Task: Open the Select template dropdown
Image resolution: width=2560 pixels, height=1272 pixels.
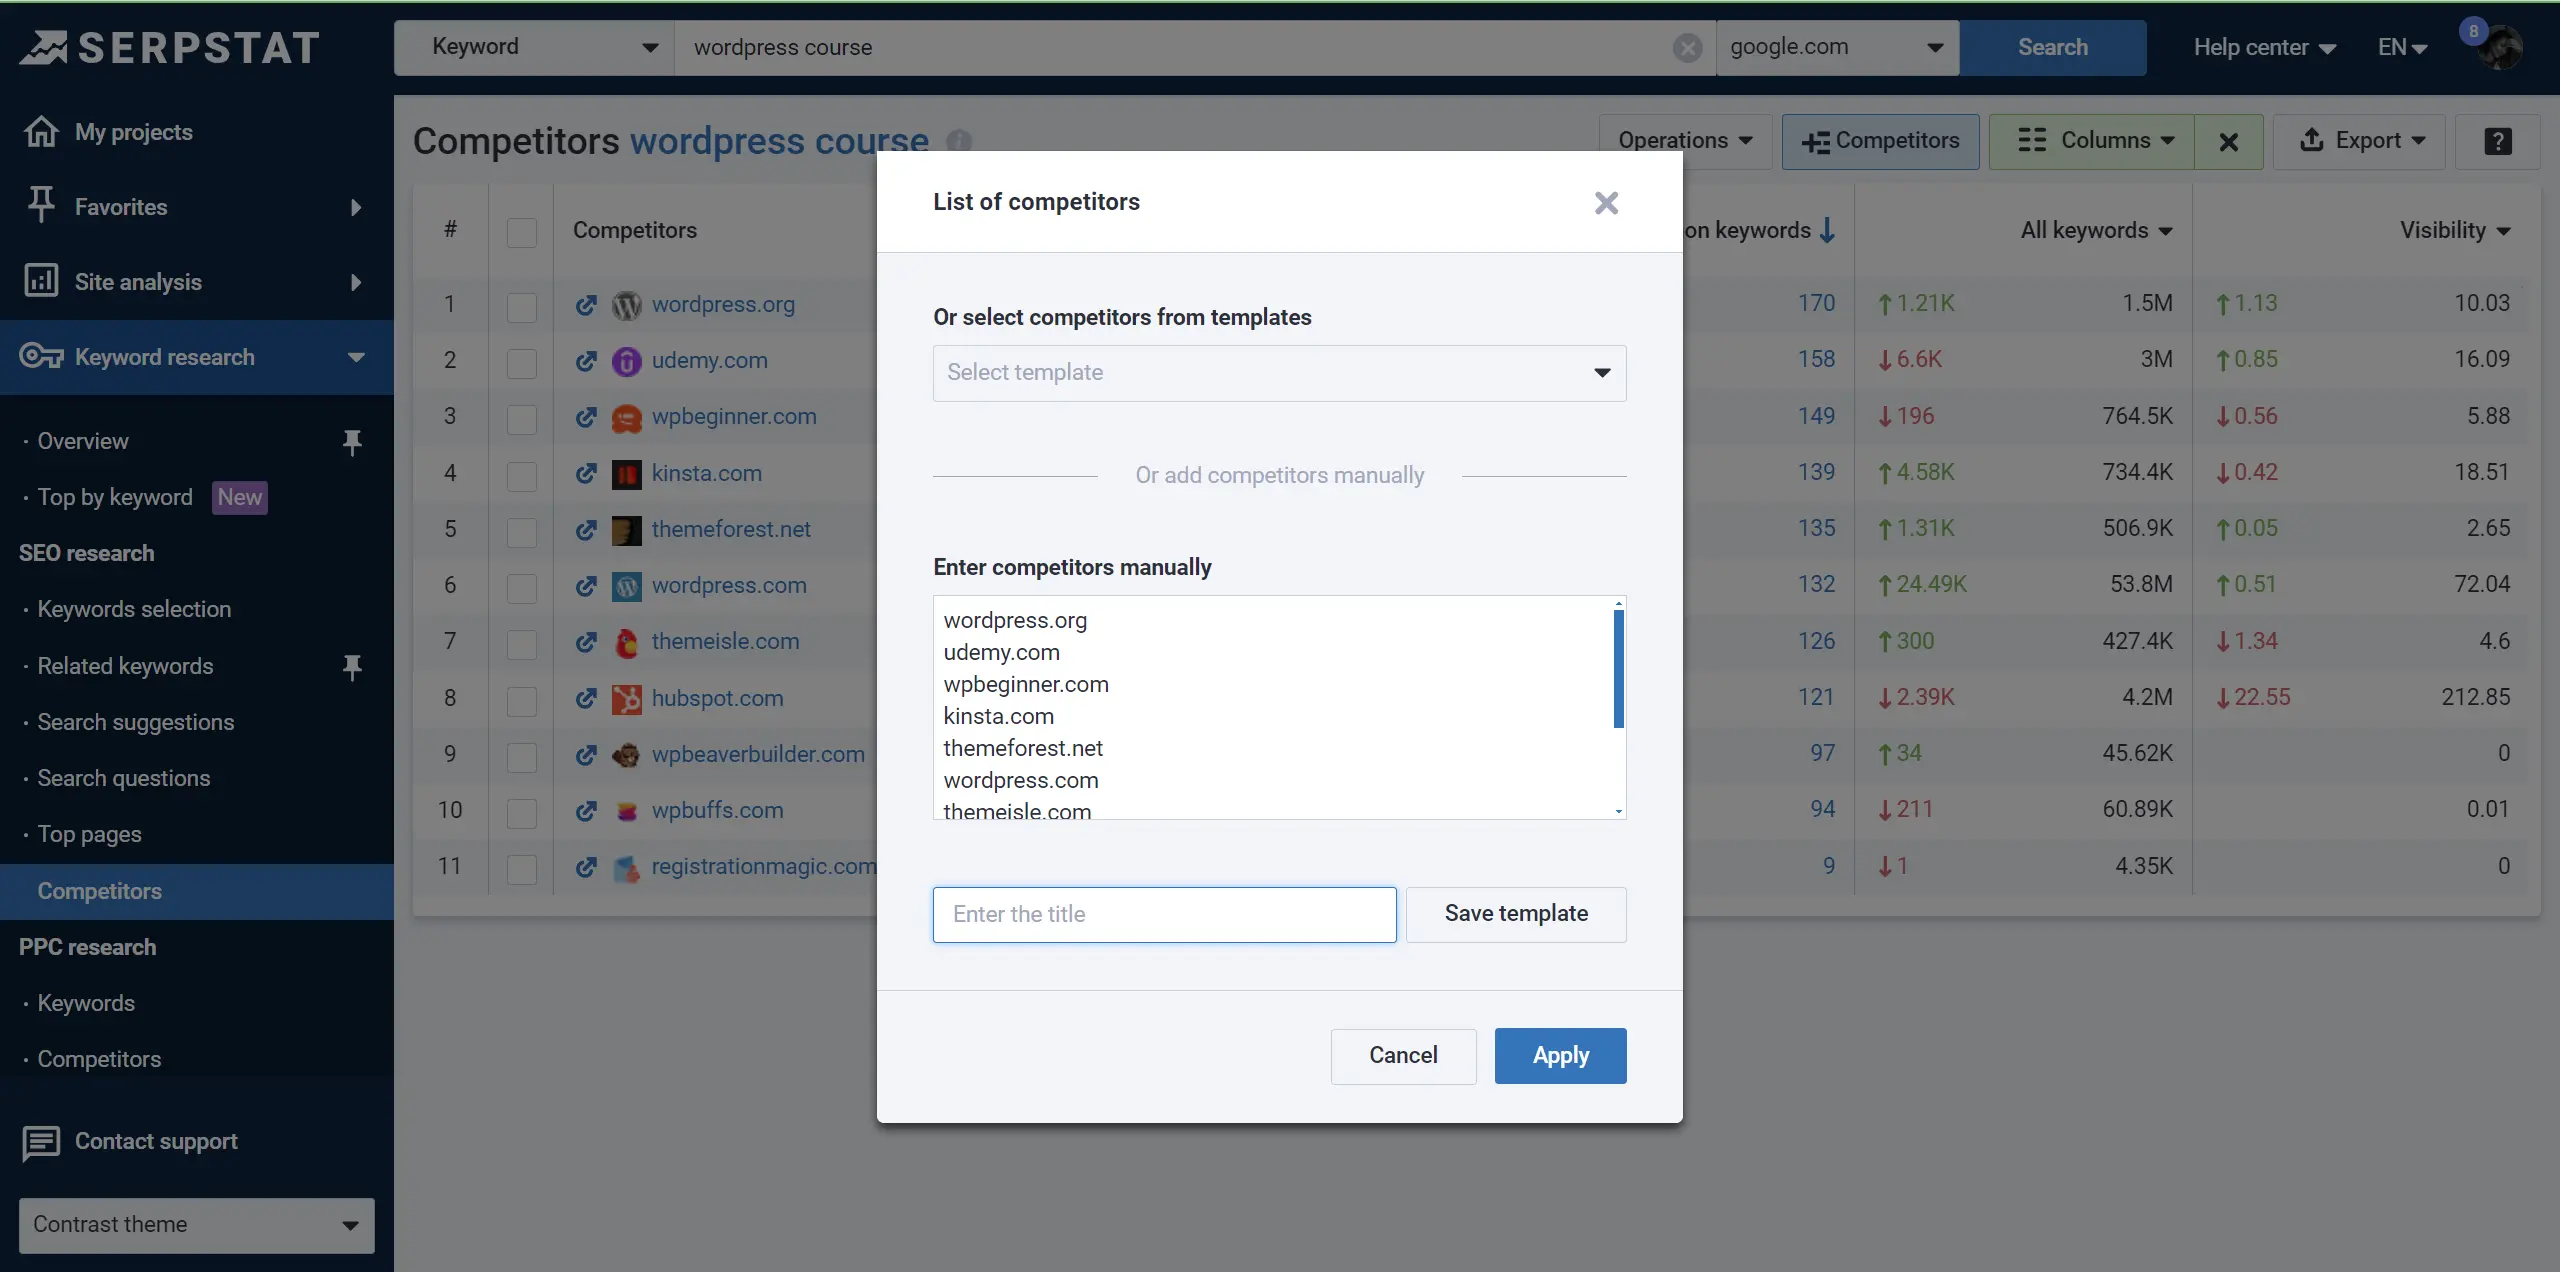Action: pos(1279,373)
